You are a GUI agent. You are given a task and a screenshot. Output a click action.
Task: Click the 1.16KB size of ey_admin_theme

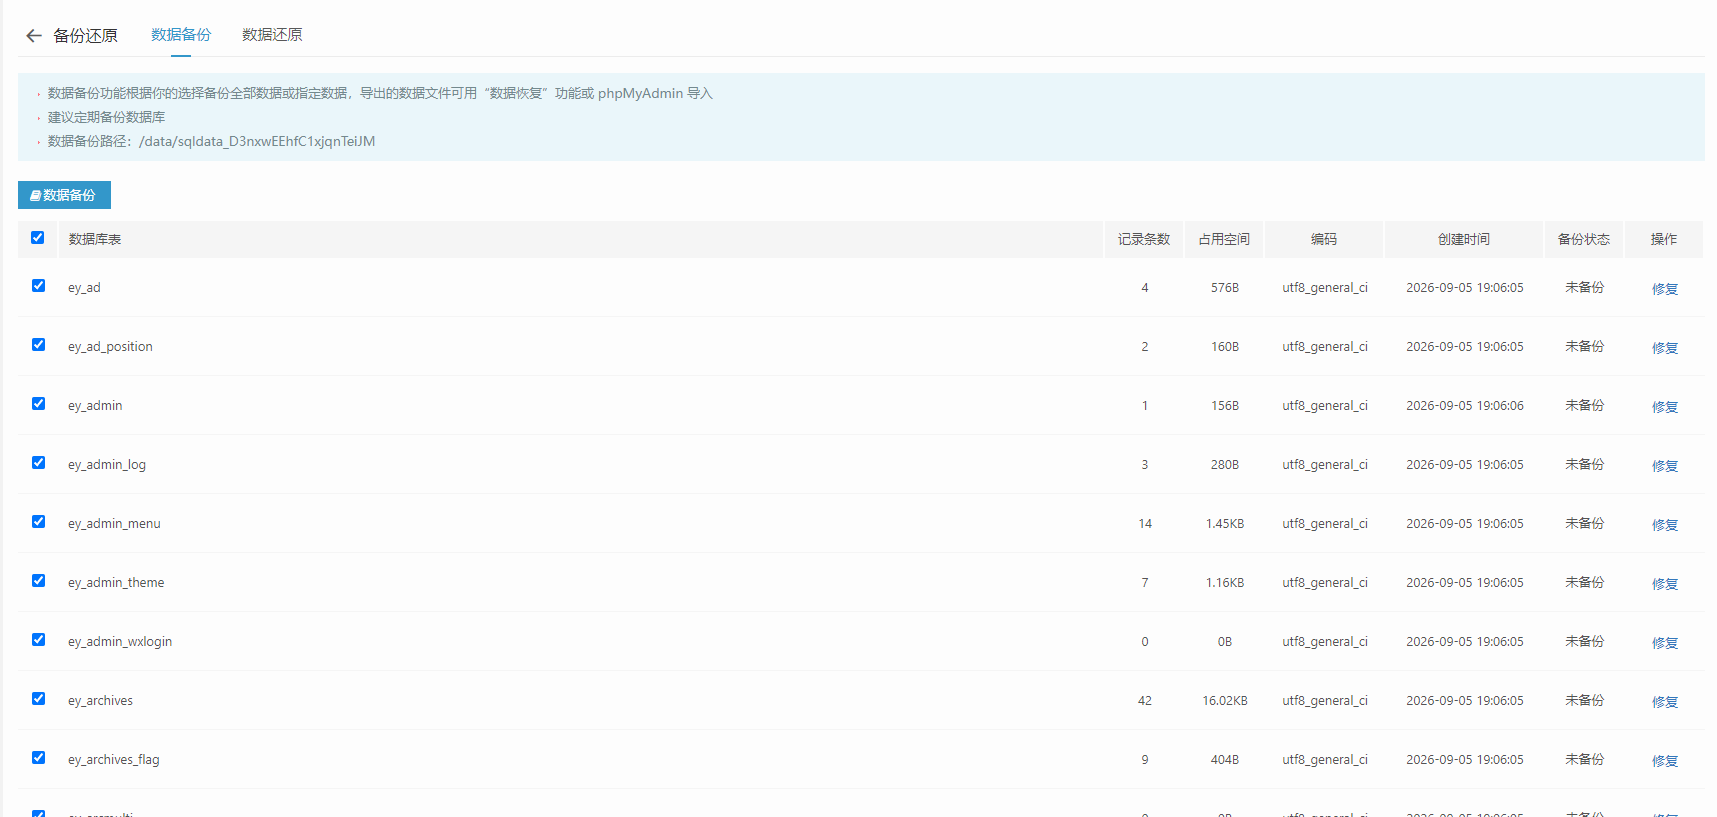pyautogui.click(x=1225, y=583)
